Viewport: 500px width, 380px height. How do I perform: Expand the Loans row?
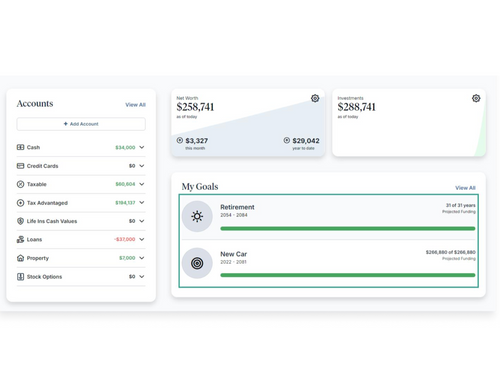pos(142,239)
